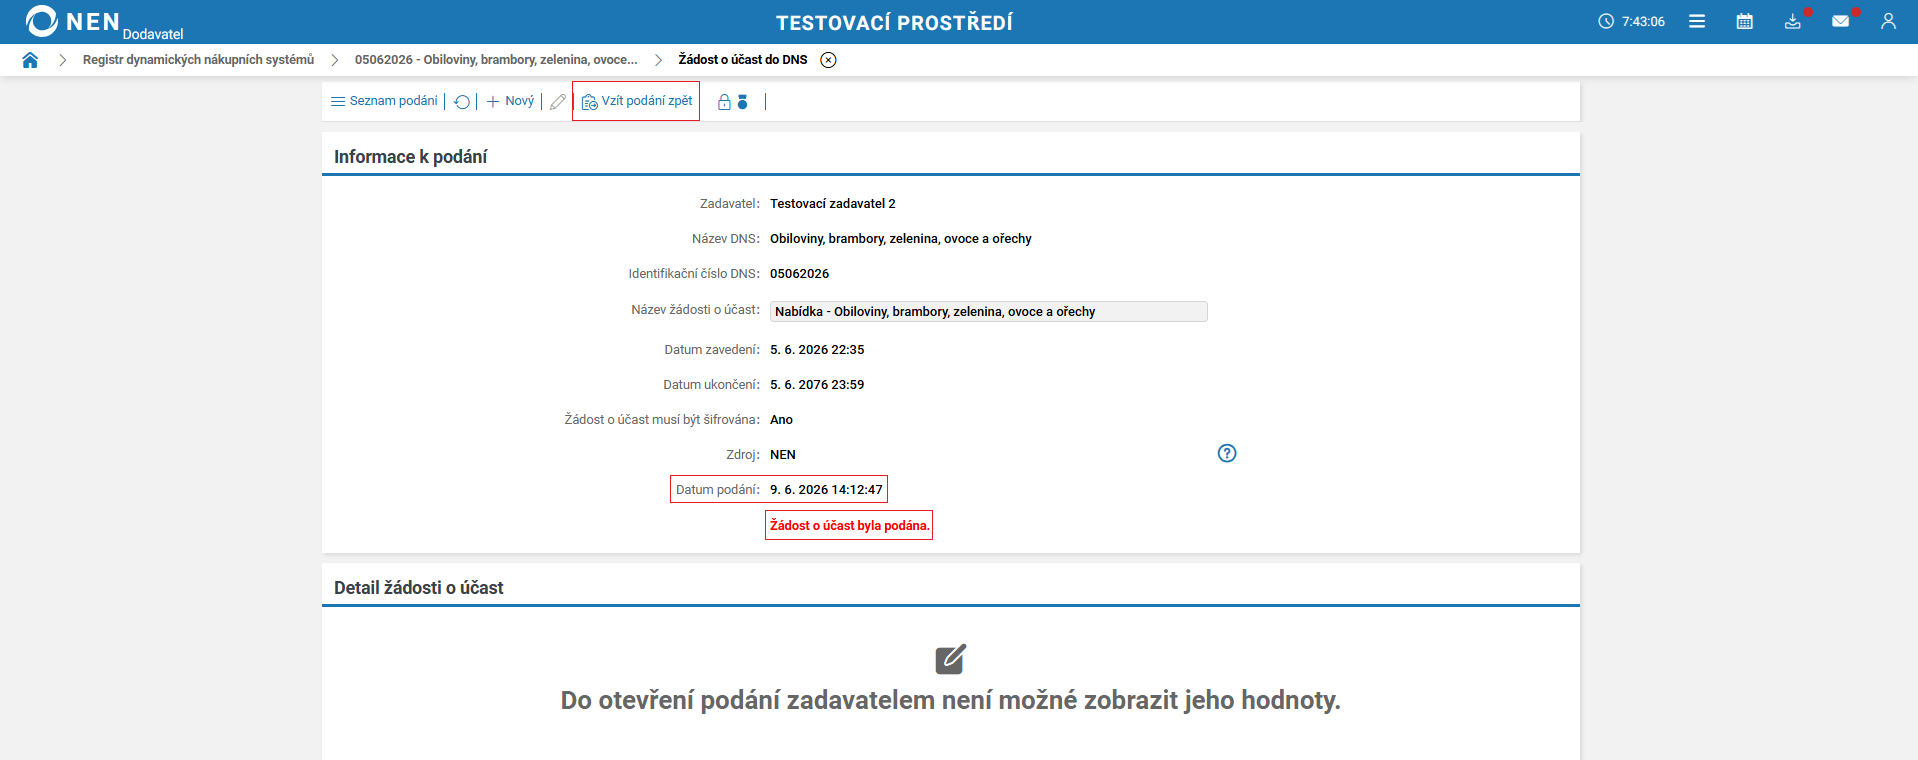Go to the home page icon
The image size is (1918, 760).
coord(30,60)
